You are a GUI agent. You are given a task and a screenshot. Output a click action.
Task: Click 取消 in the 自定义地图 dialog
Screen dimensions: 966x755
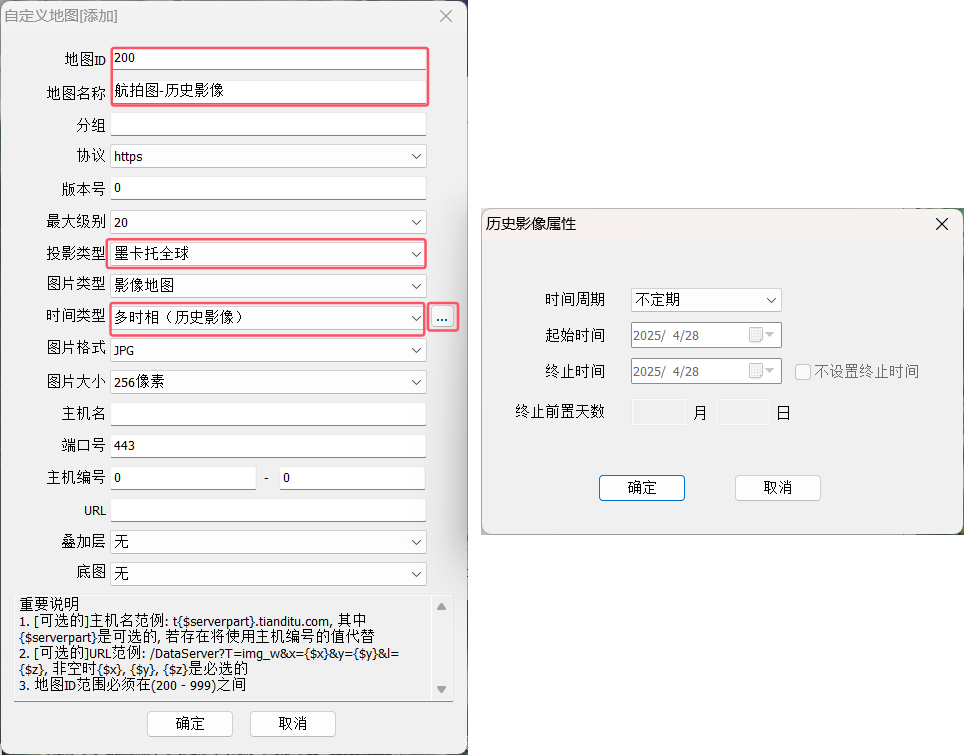click(293, 724)
